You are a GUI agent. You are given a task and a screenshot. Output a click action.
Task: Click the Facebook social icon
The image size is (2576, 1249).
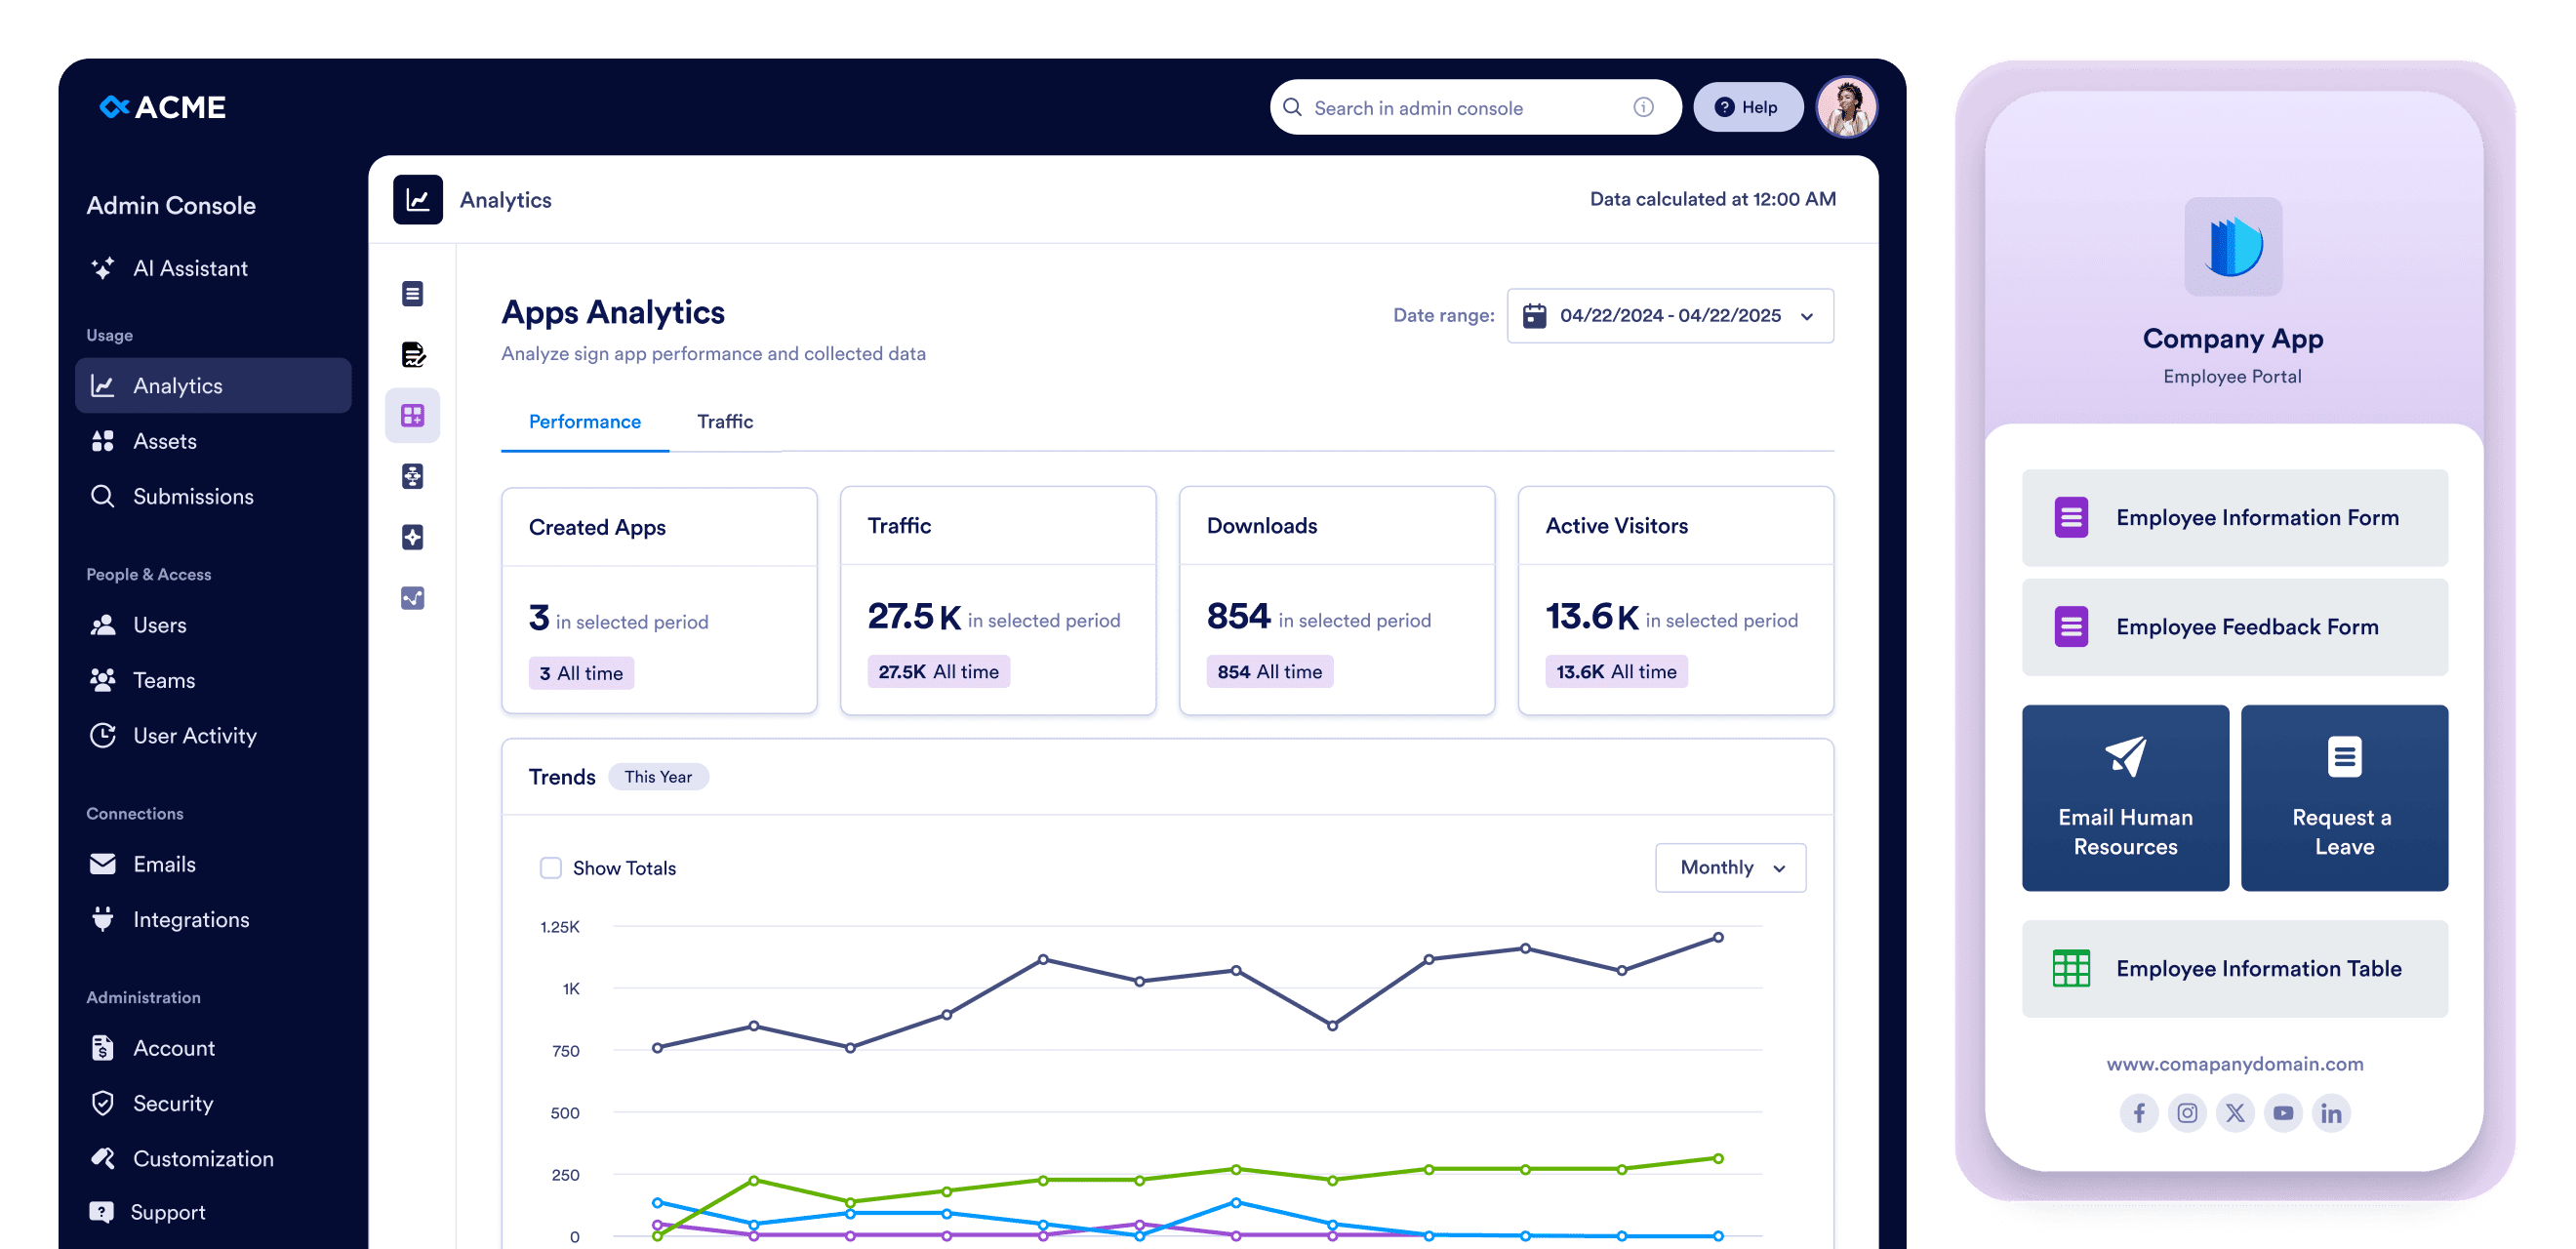click(2138, 1113)
